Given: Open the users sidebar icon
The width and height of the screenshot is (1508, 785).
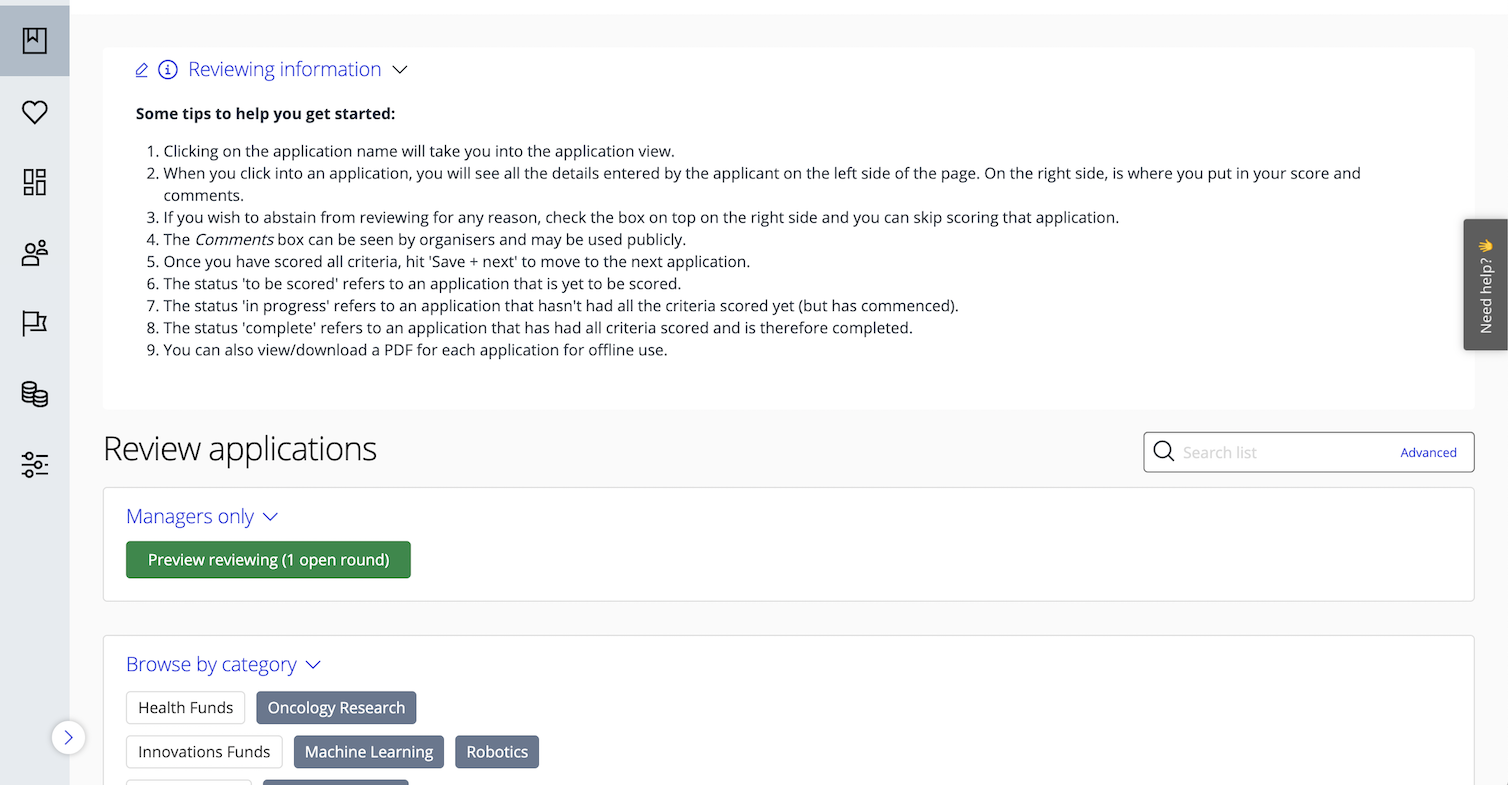Looking at the screenshot, I should (x=35, y=254).
